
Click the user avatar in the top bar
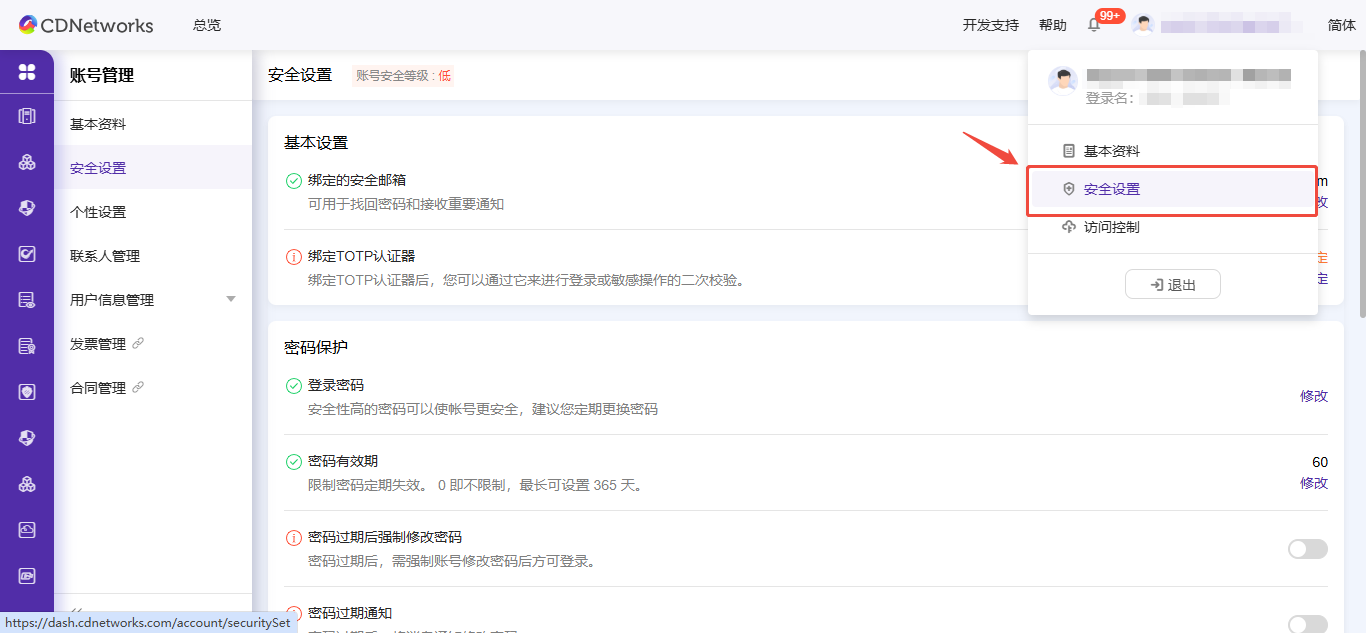point(1142,24)
